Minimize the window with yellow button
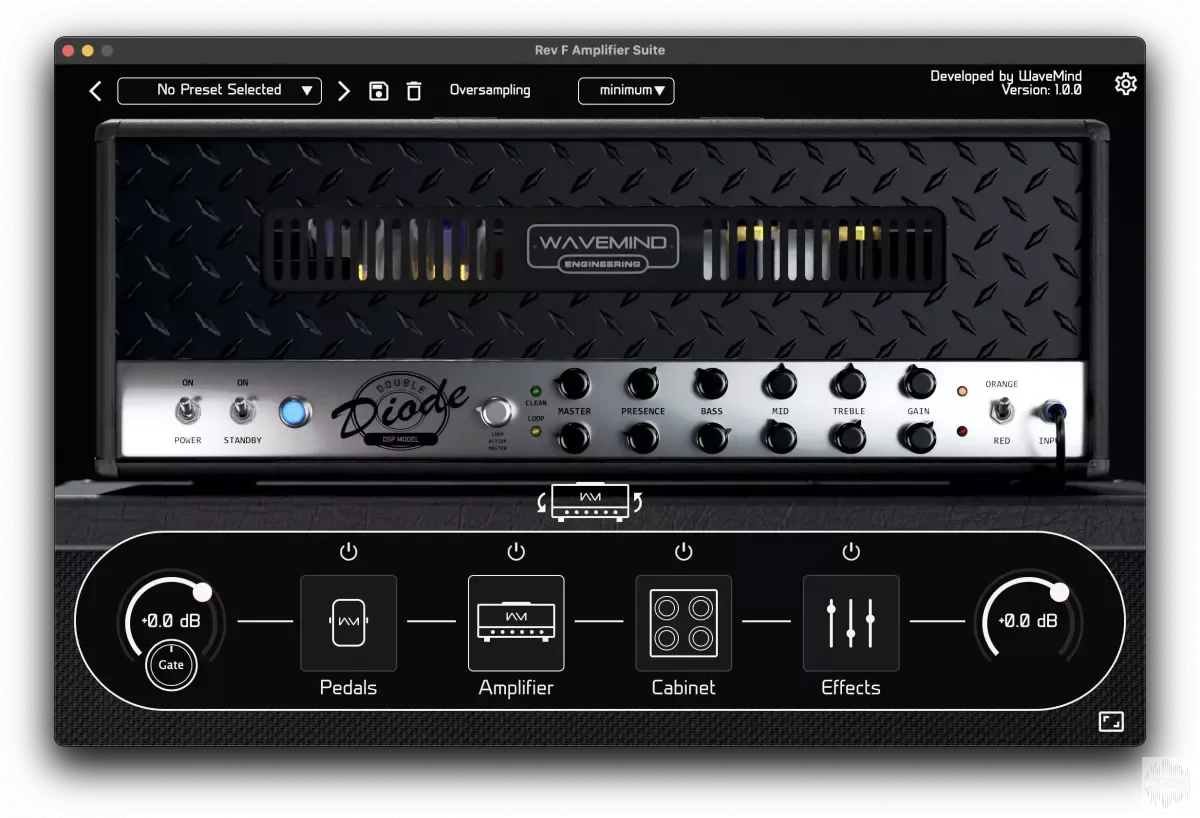The height and width of the screenshot is (818, 1200). tap(88, 50)
